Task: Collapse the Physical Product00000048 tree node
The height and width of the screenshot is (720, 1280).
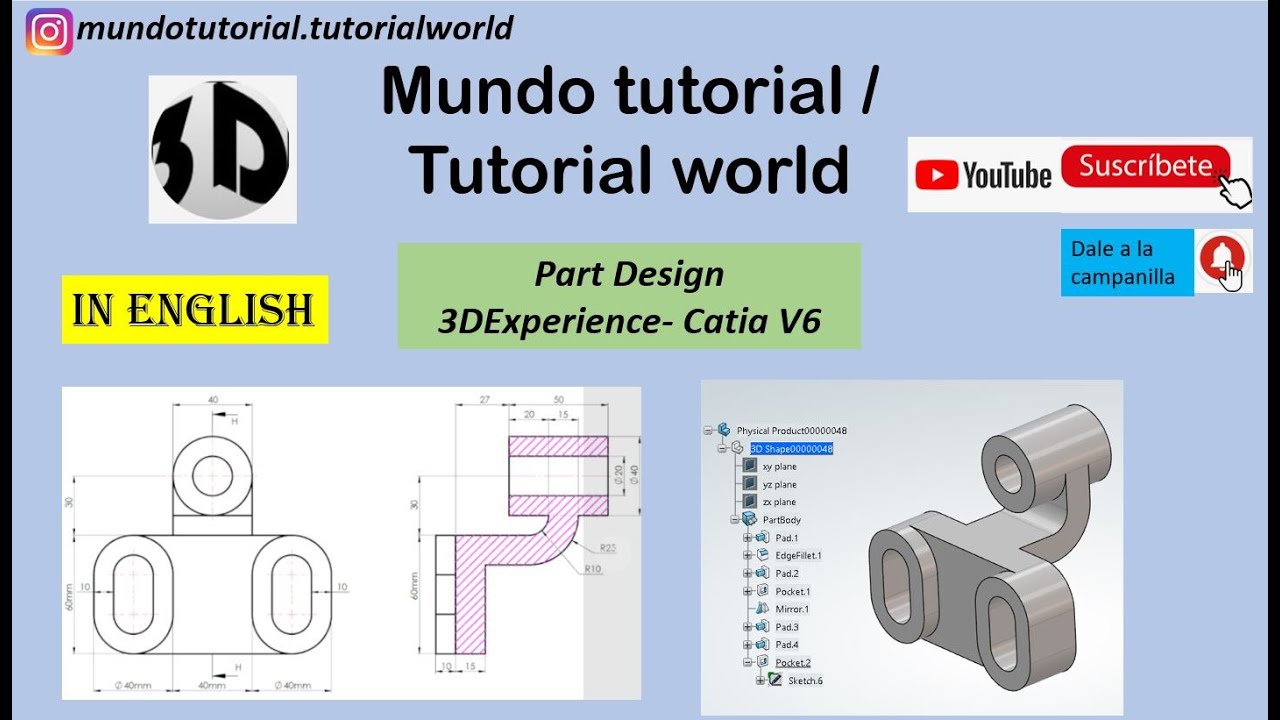Action: click(x=708, y=430)
